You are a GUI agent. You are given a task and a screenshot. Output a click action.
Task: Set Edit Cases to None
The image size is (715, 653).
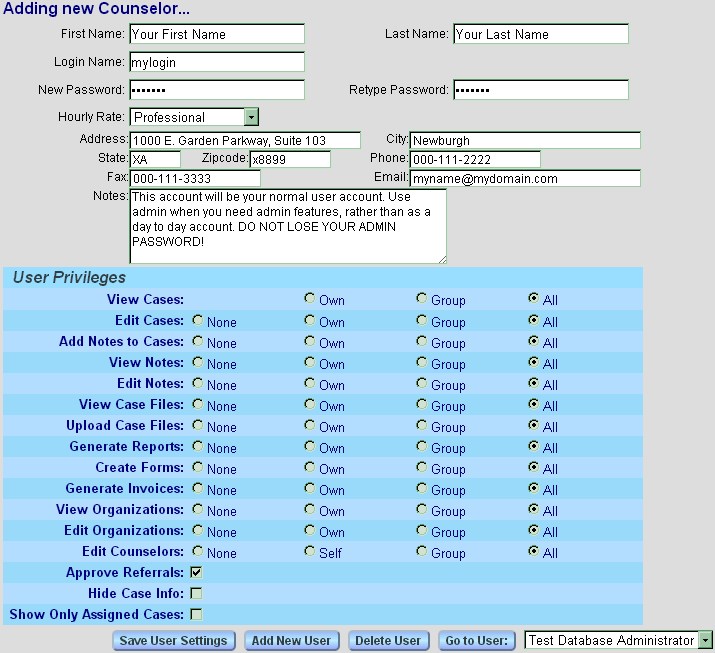coord(198,321)
